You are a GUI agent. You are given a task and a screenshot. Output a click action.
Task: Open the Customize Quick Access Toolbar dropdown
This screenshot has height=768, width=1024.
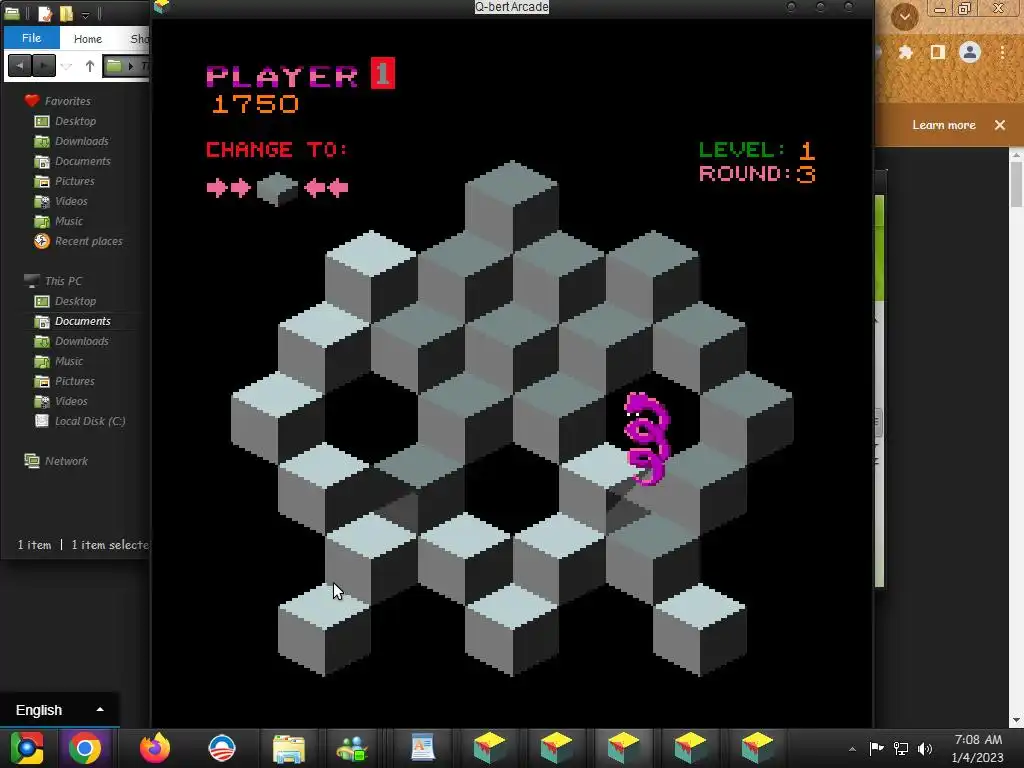85,14
